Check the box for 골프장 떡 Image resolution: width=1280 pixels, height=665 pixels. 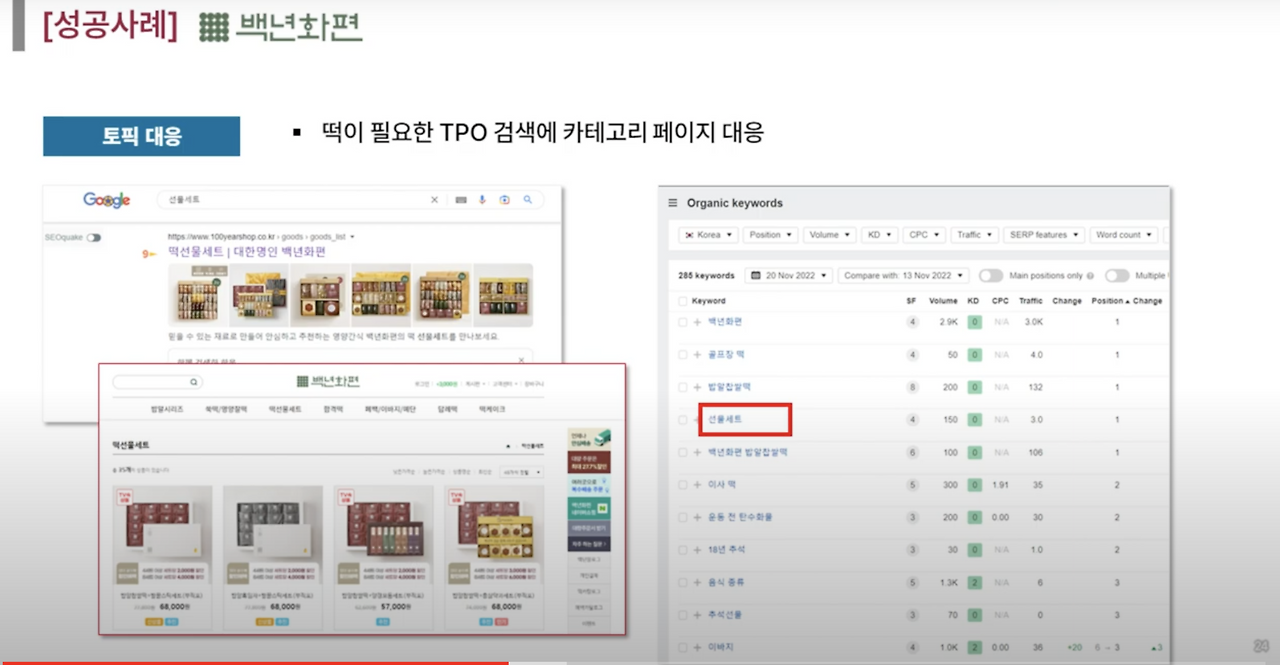[683, 355]
